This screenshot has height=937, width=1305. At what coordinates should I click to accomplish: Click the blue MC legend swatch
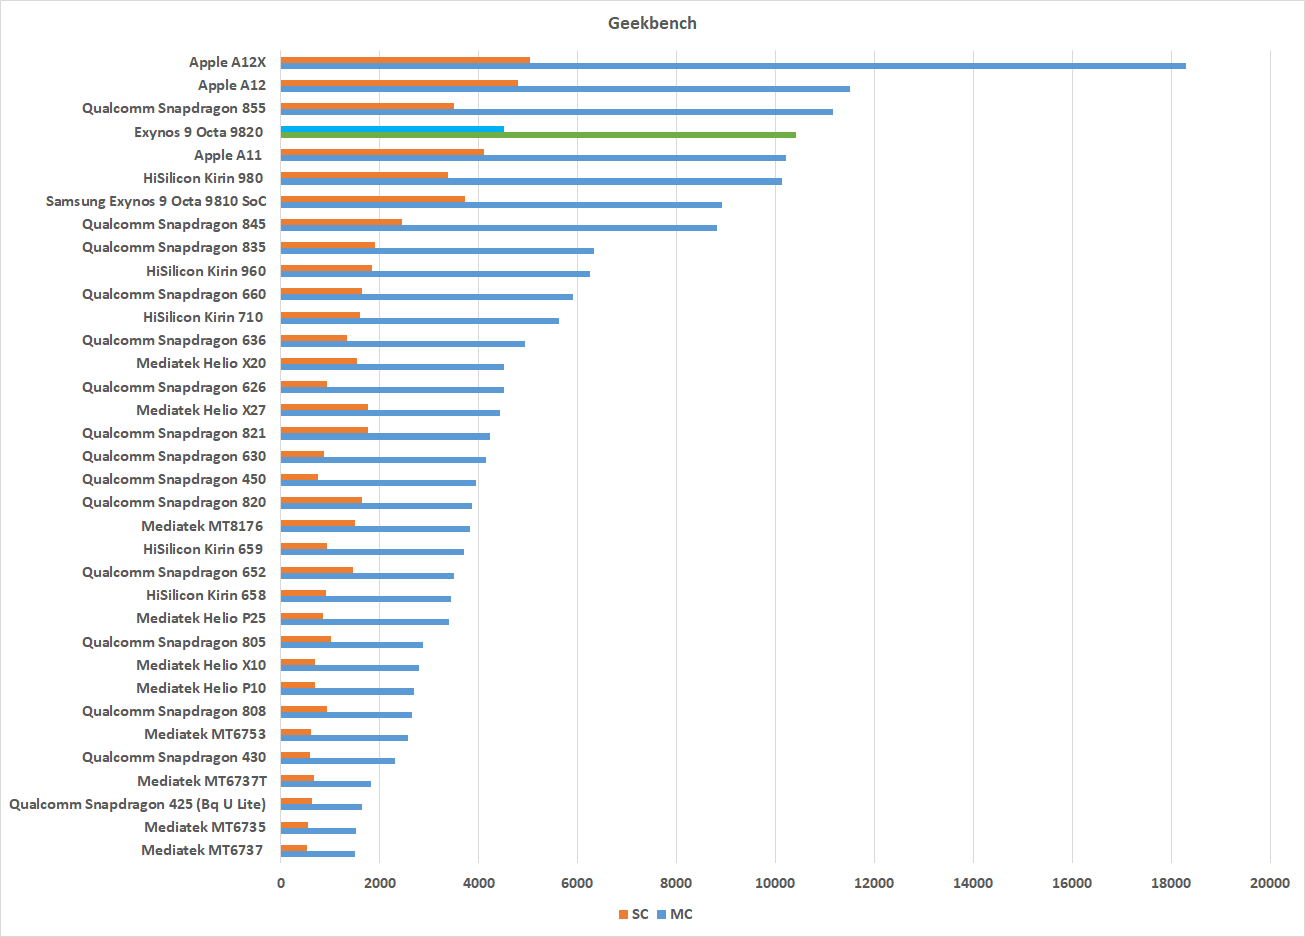[662, 914]
